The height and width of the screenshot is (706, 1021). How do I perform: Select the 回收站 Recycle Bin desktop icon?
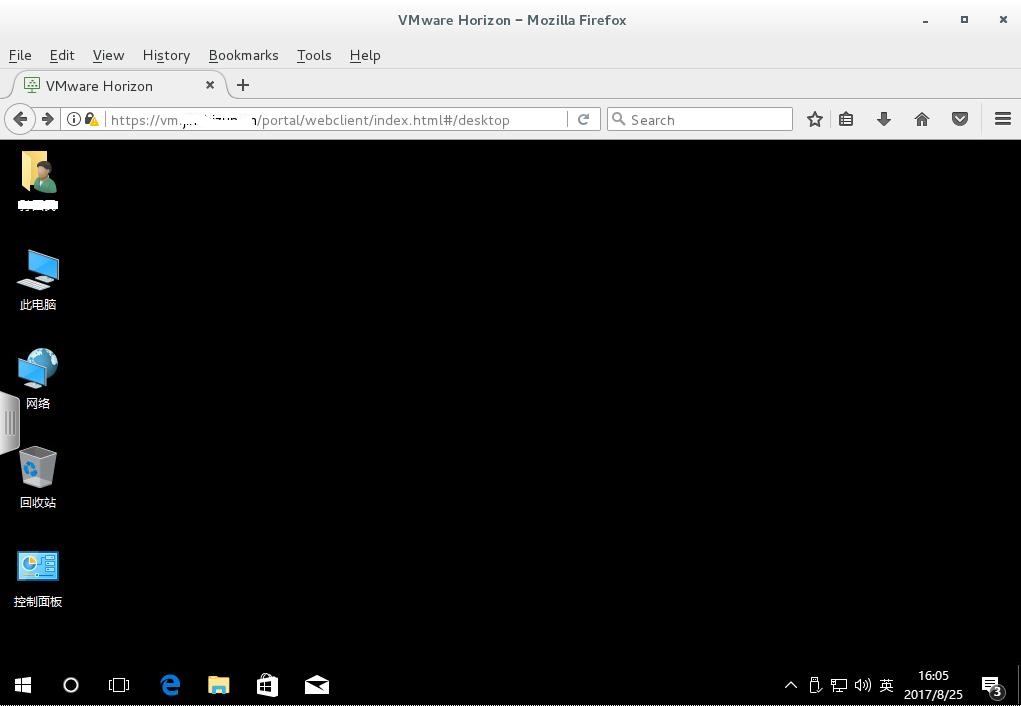(38, 477)
